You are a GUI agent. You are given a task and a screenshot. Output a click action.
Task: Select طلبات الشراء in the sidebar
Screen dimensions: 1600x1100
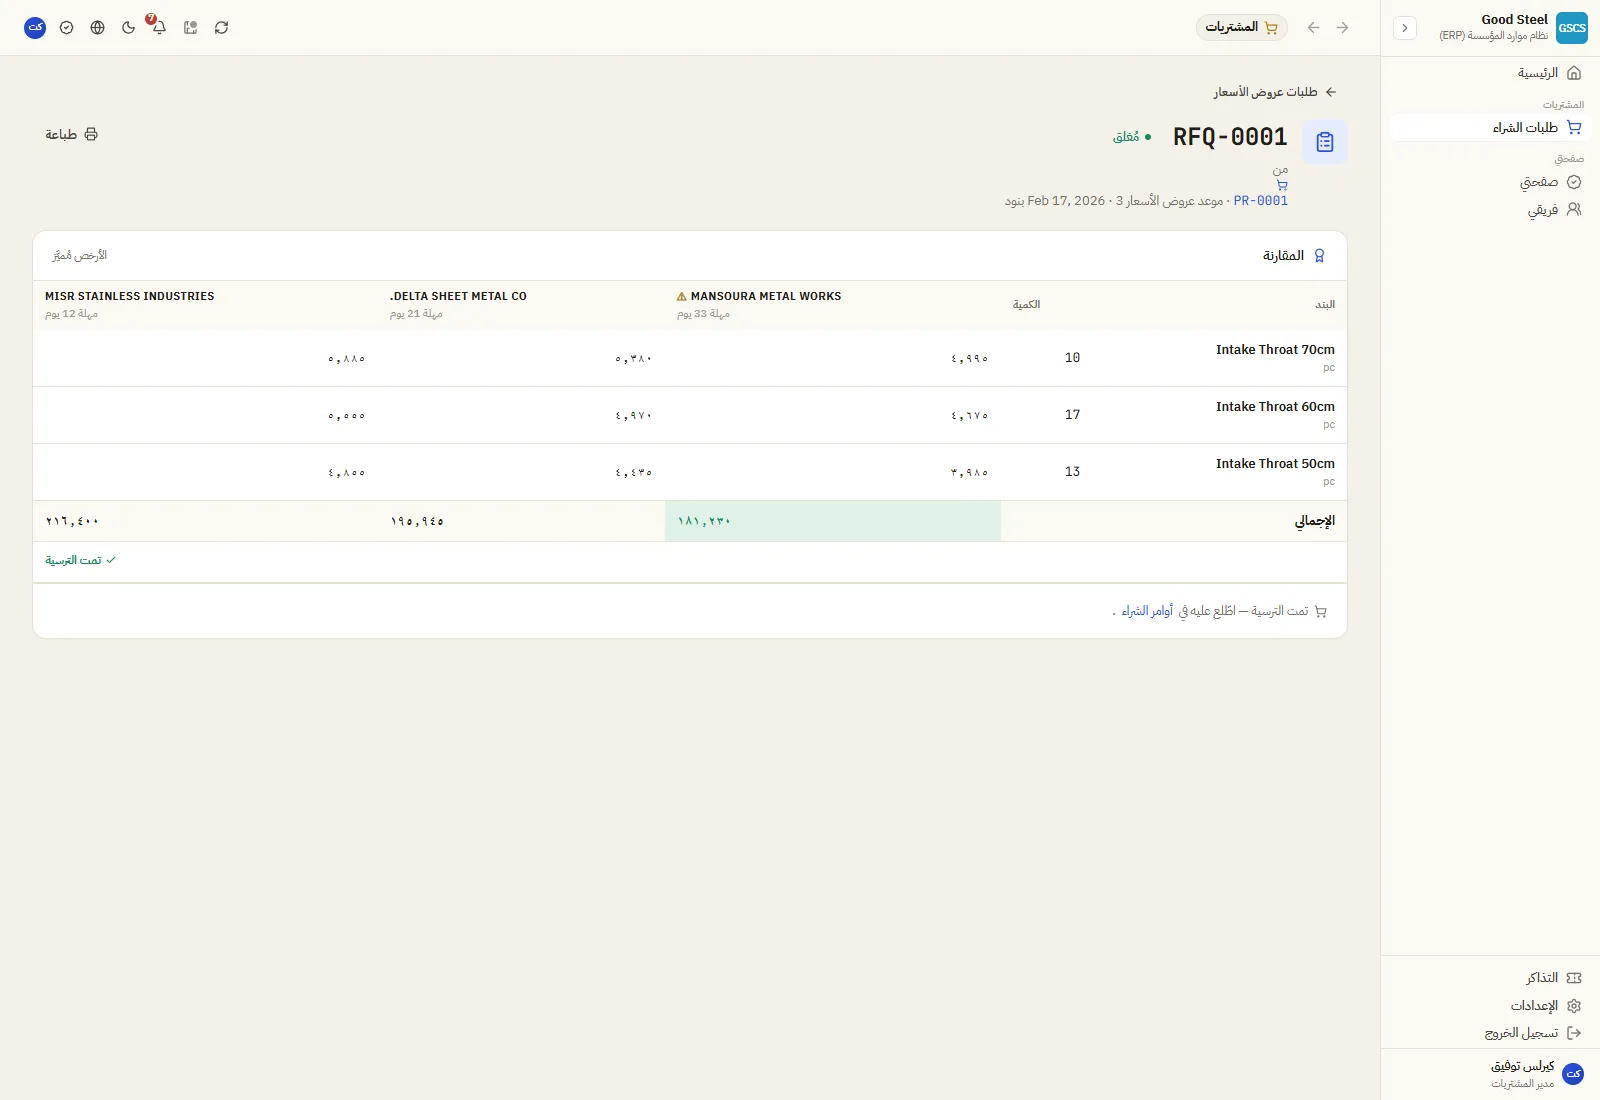[x=1490, y=127]
